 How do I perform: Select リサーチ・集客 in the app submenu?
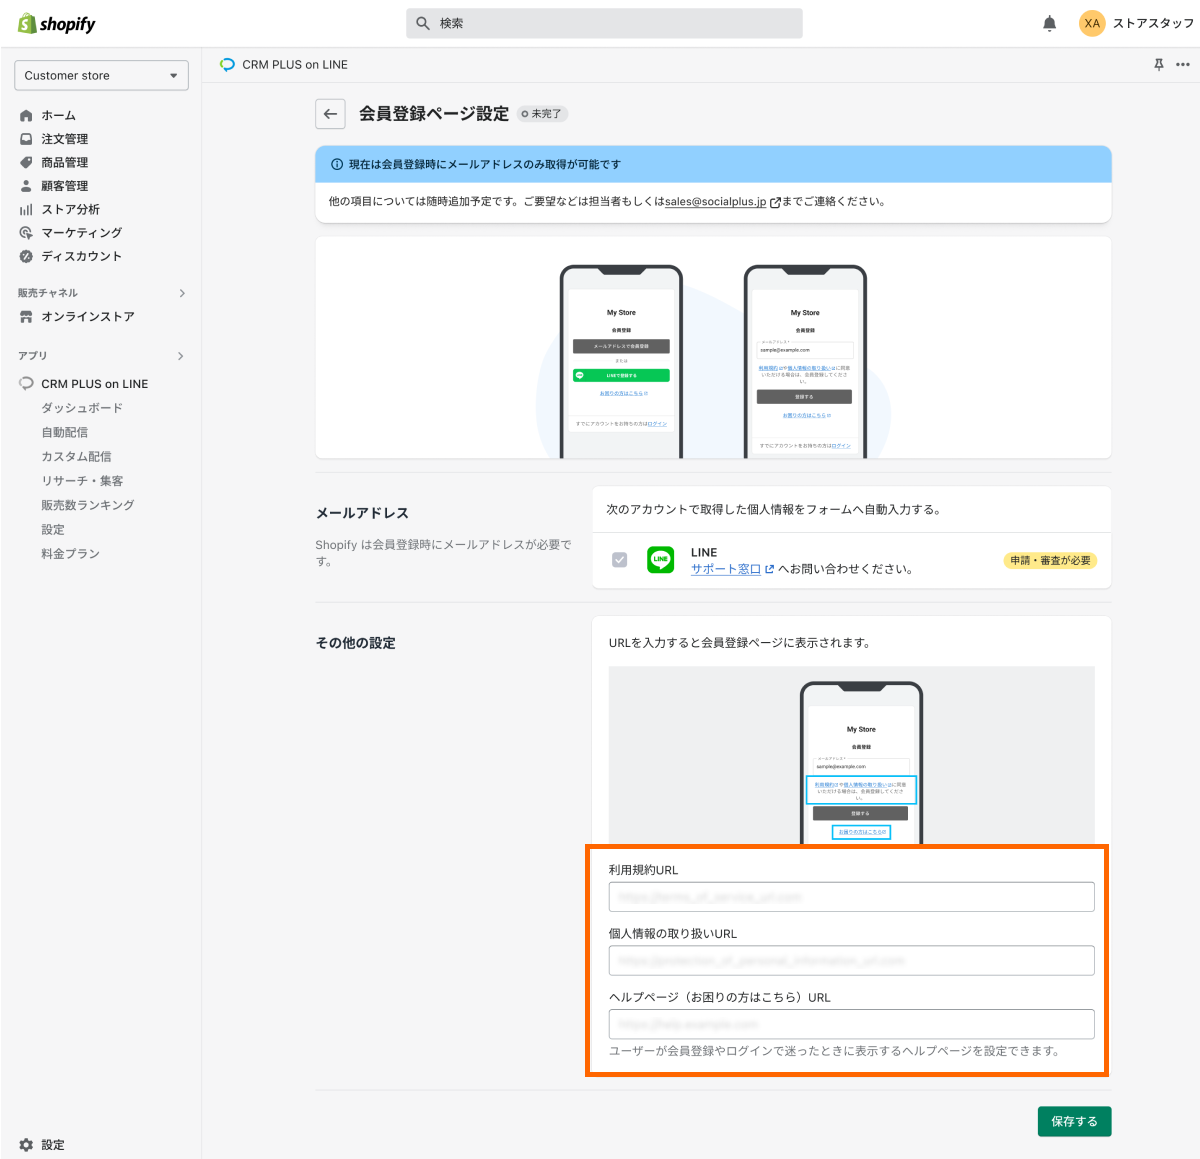[x=82, y=481]
